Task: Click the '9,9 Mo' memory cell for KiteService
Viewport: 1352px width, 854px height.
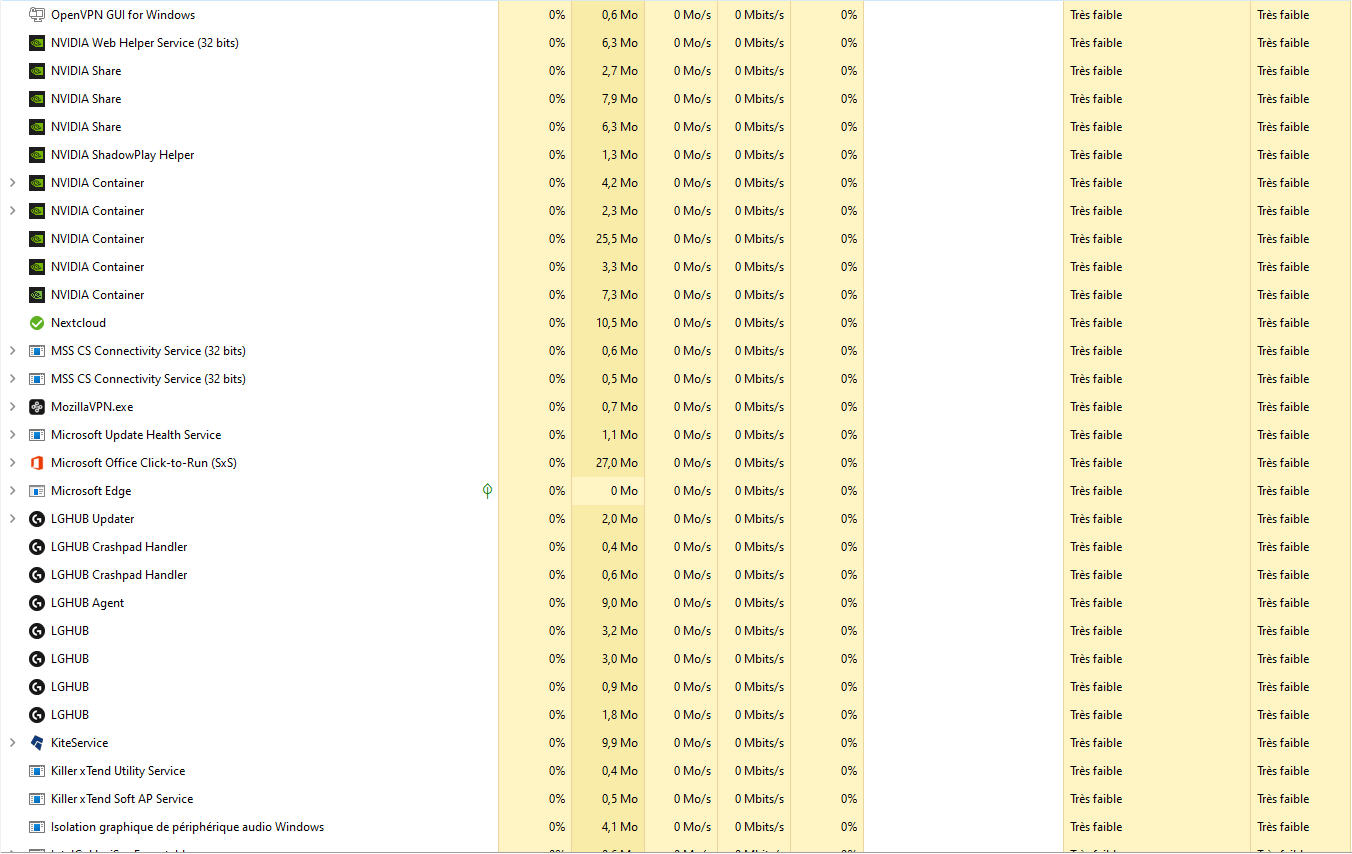Action: (608, 743)
